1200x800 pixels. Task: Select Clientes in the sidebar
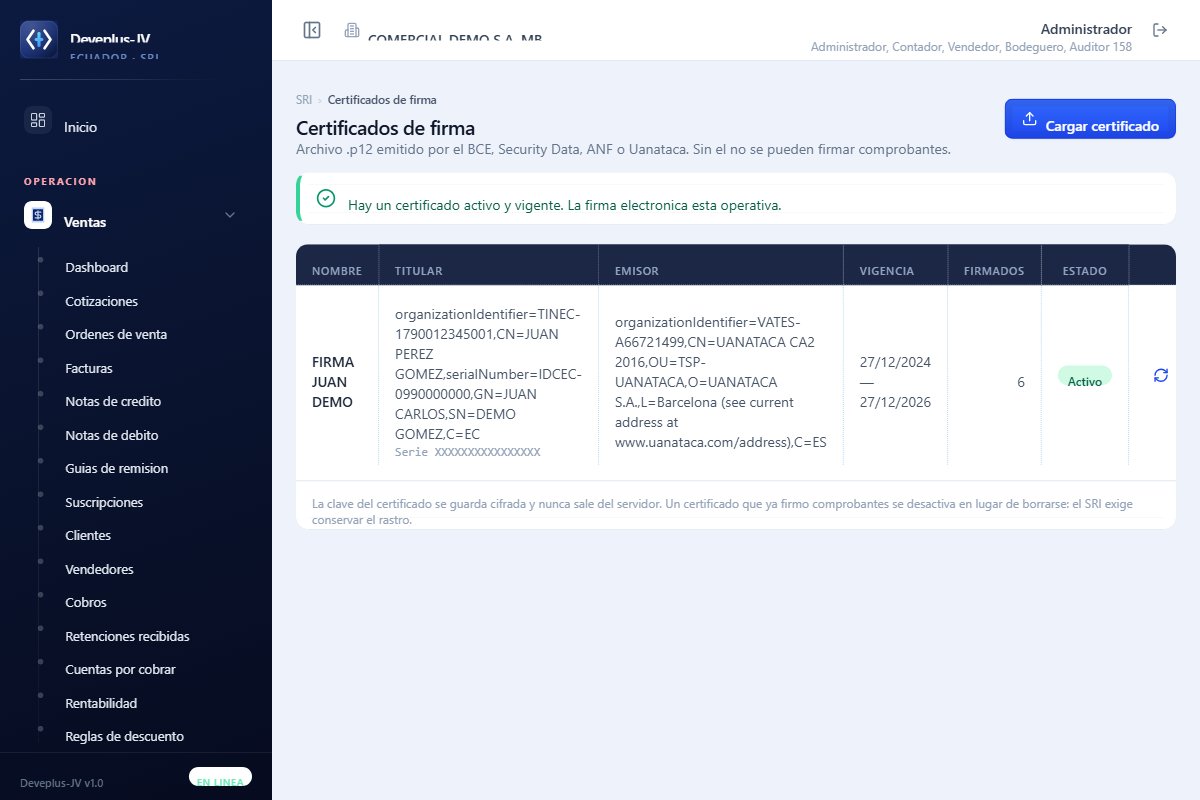point(88,535)
